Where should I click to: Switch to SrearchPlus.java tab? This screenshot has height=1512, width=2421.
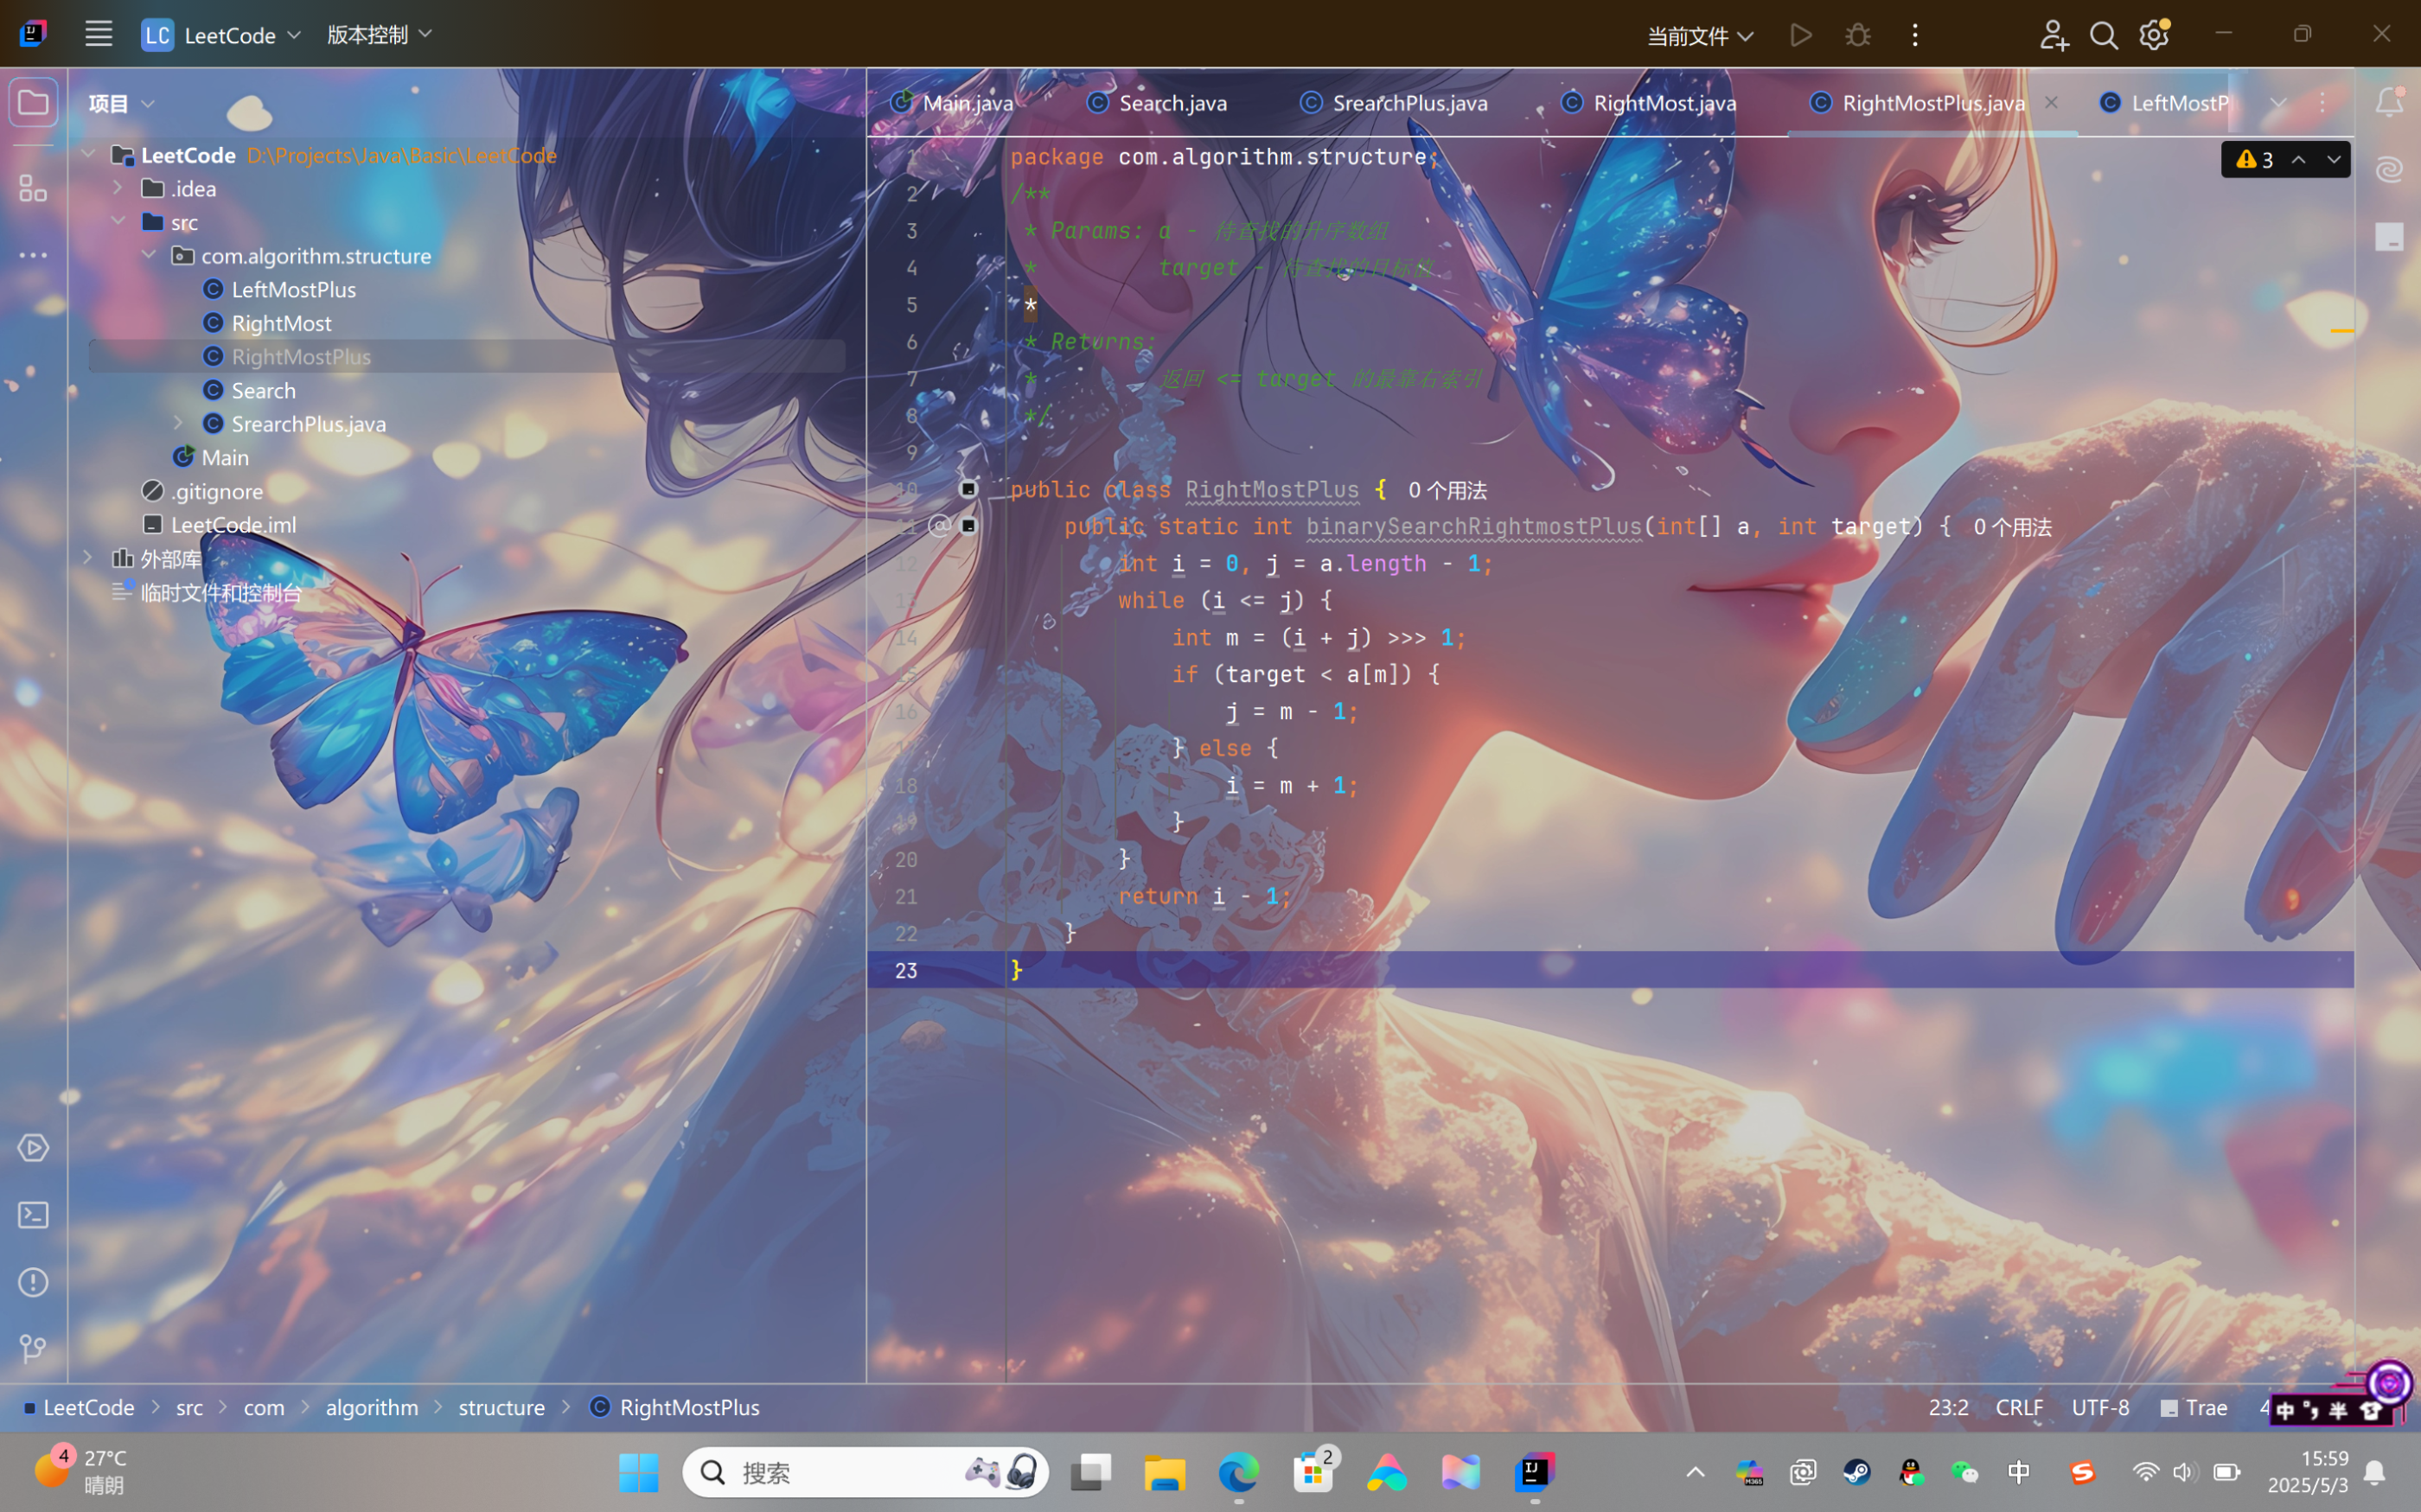[1394, 102]
